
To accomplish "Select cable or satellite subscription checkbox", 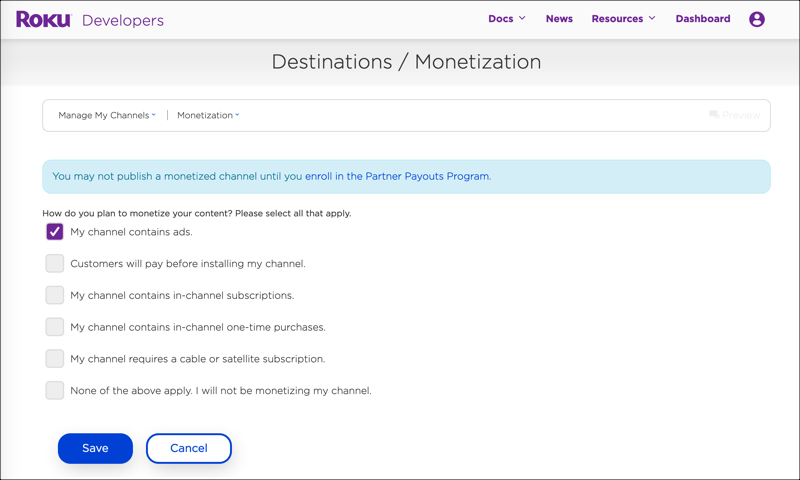I will 55,358.
